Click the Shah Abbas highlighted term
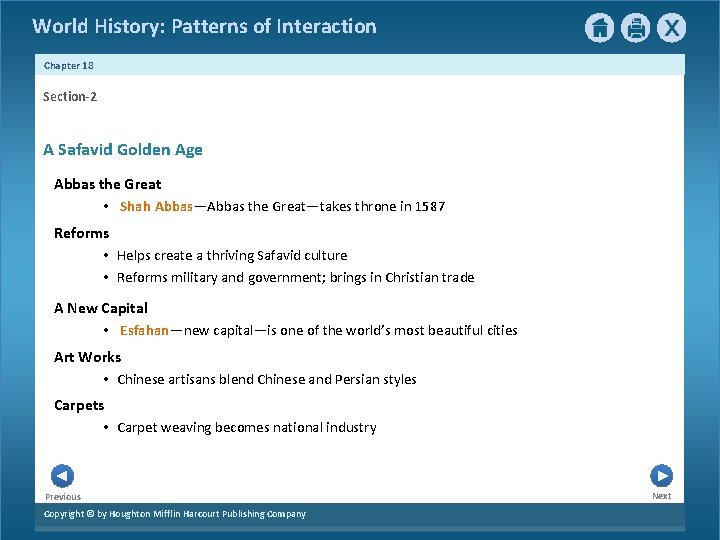 156,207
